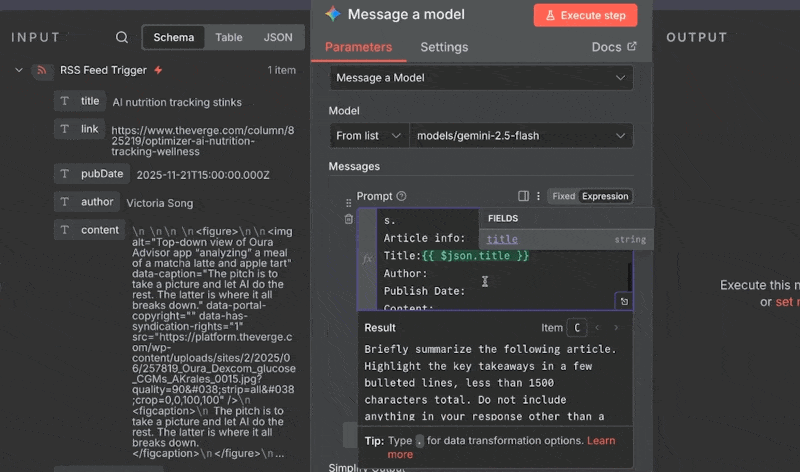Viewport: 800px width, 472px height.
Task: Click the 2025-11-21T15:00:00.000Z pubDate value
Action: coord(203,175)
